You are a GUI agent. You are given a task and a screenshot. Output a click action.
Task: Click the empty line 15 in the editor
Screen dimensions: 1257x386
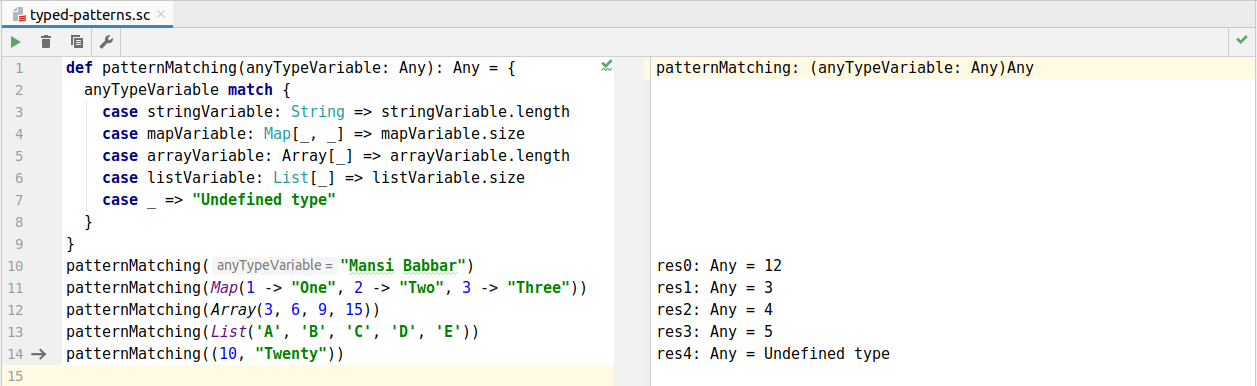(x=338, y=376)
